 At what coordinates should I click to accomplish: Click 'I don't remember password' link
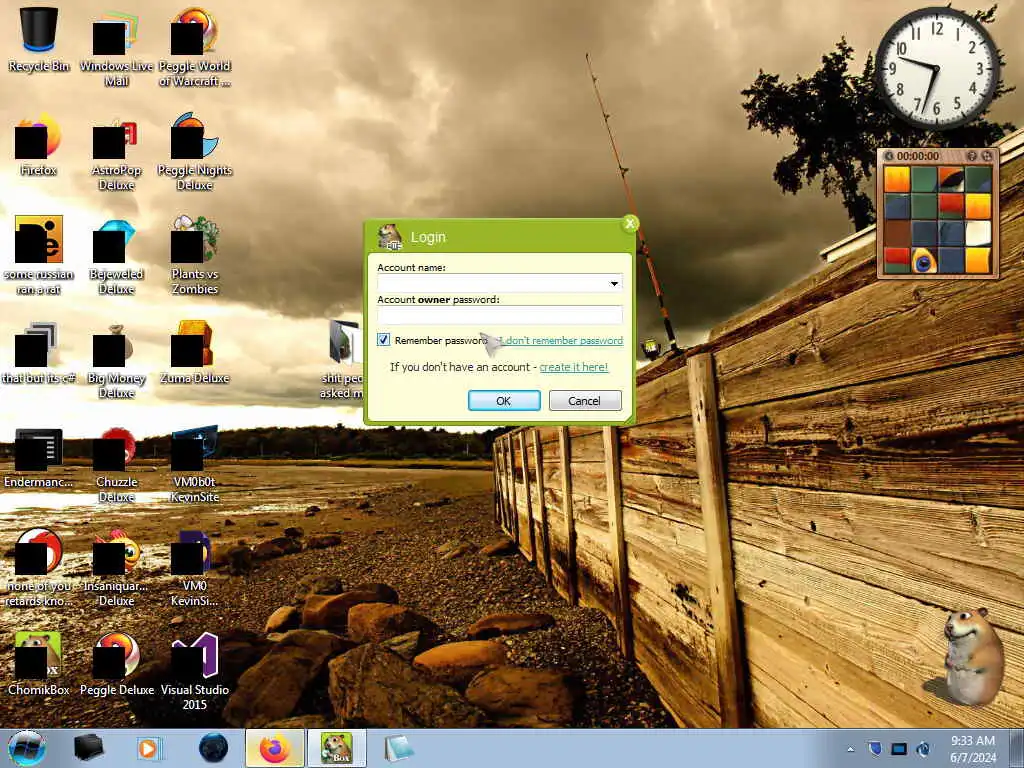click(x=562, y=340)
